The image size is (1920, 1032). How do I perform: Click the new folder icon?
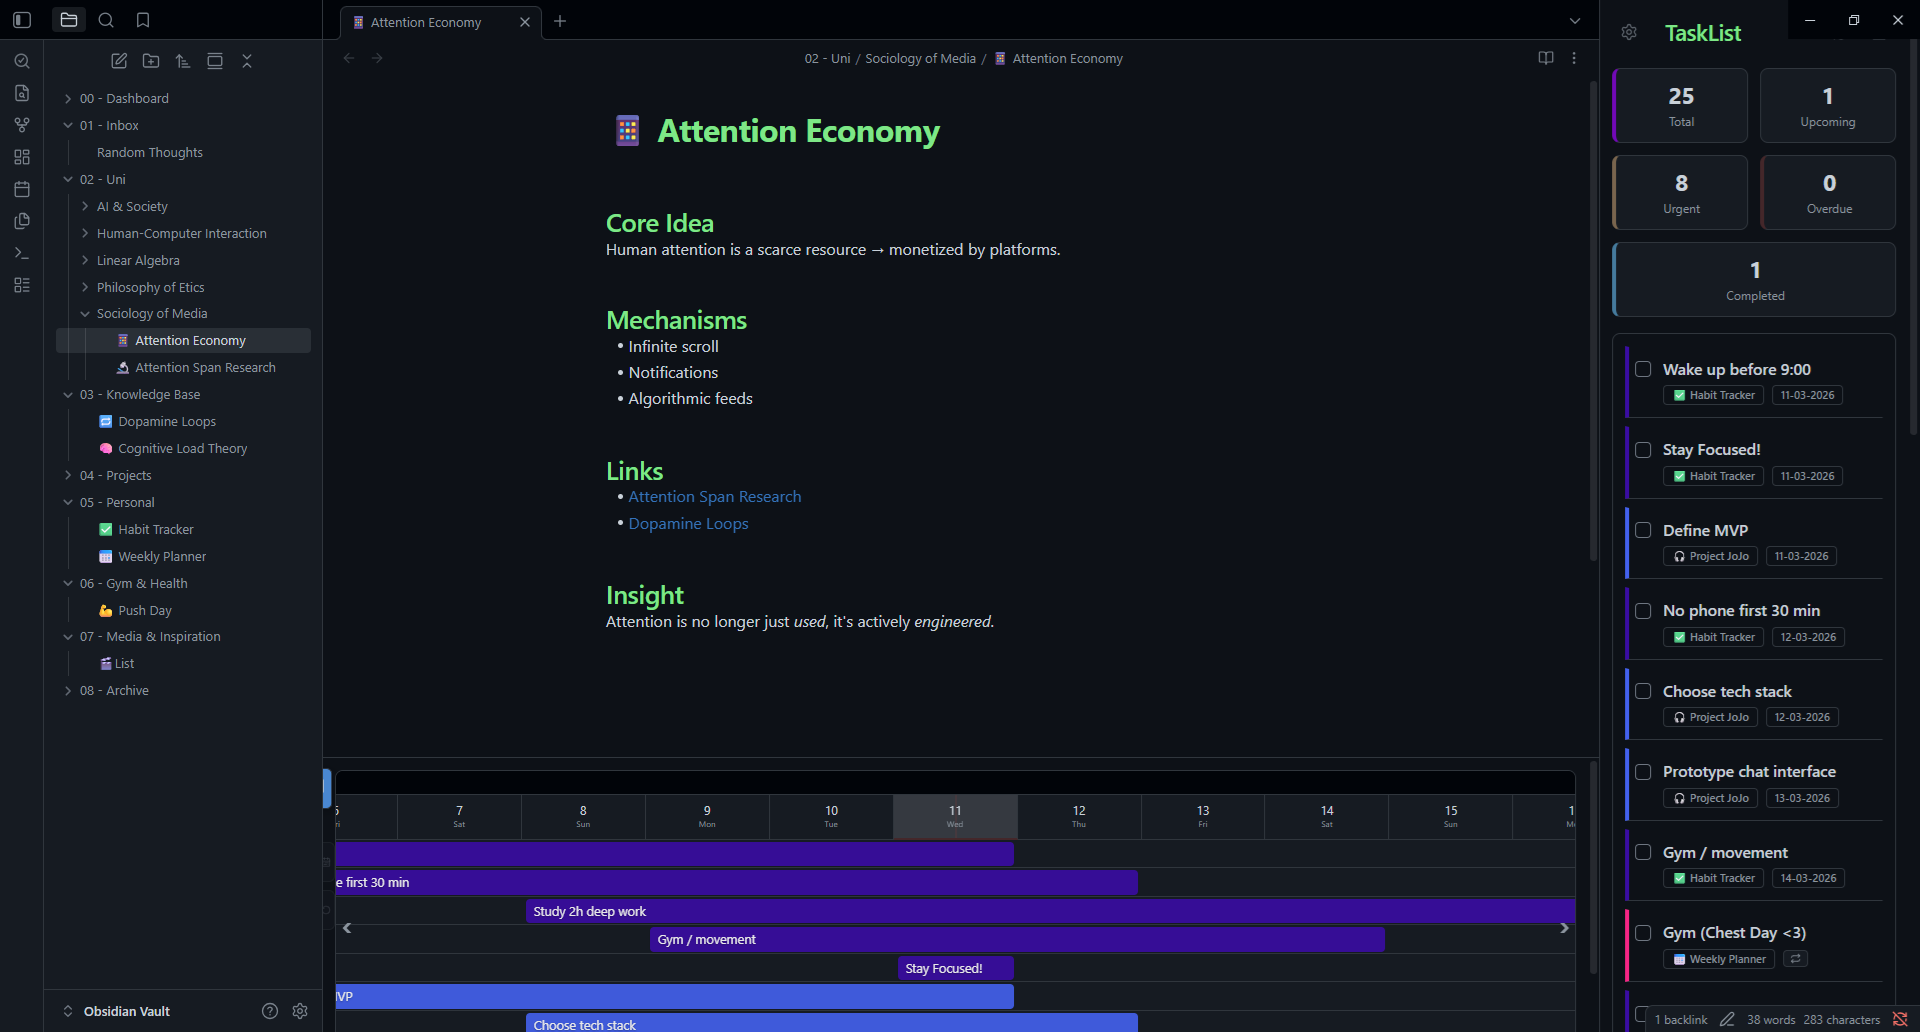pyautogui.click(x=151, y=61)
